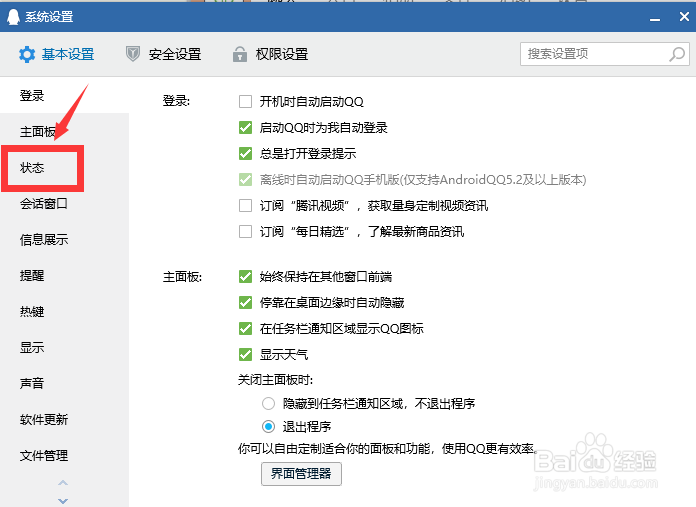
Task: Click the magnifier search icon
Action: 677,55
